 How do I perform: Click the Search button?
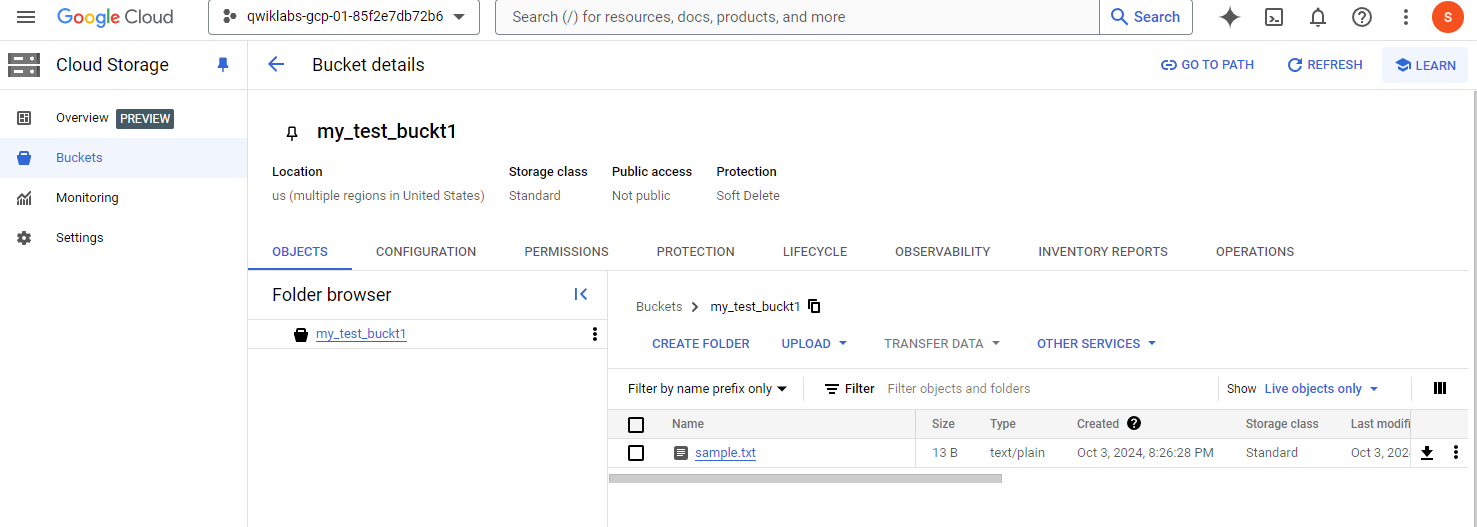coord(1146,17)
